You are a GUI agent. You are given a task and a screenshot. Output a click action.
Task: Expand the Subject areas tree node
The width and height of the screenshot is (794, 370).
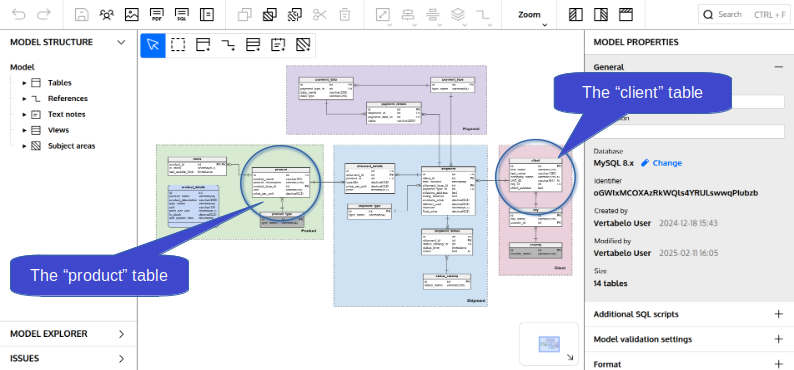click(x=24, y=146)
